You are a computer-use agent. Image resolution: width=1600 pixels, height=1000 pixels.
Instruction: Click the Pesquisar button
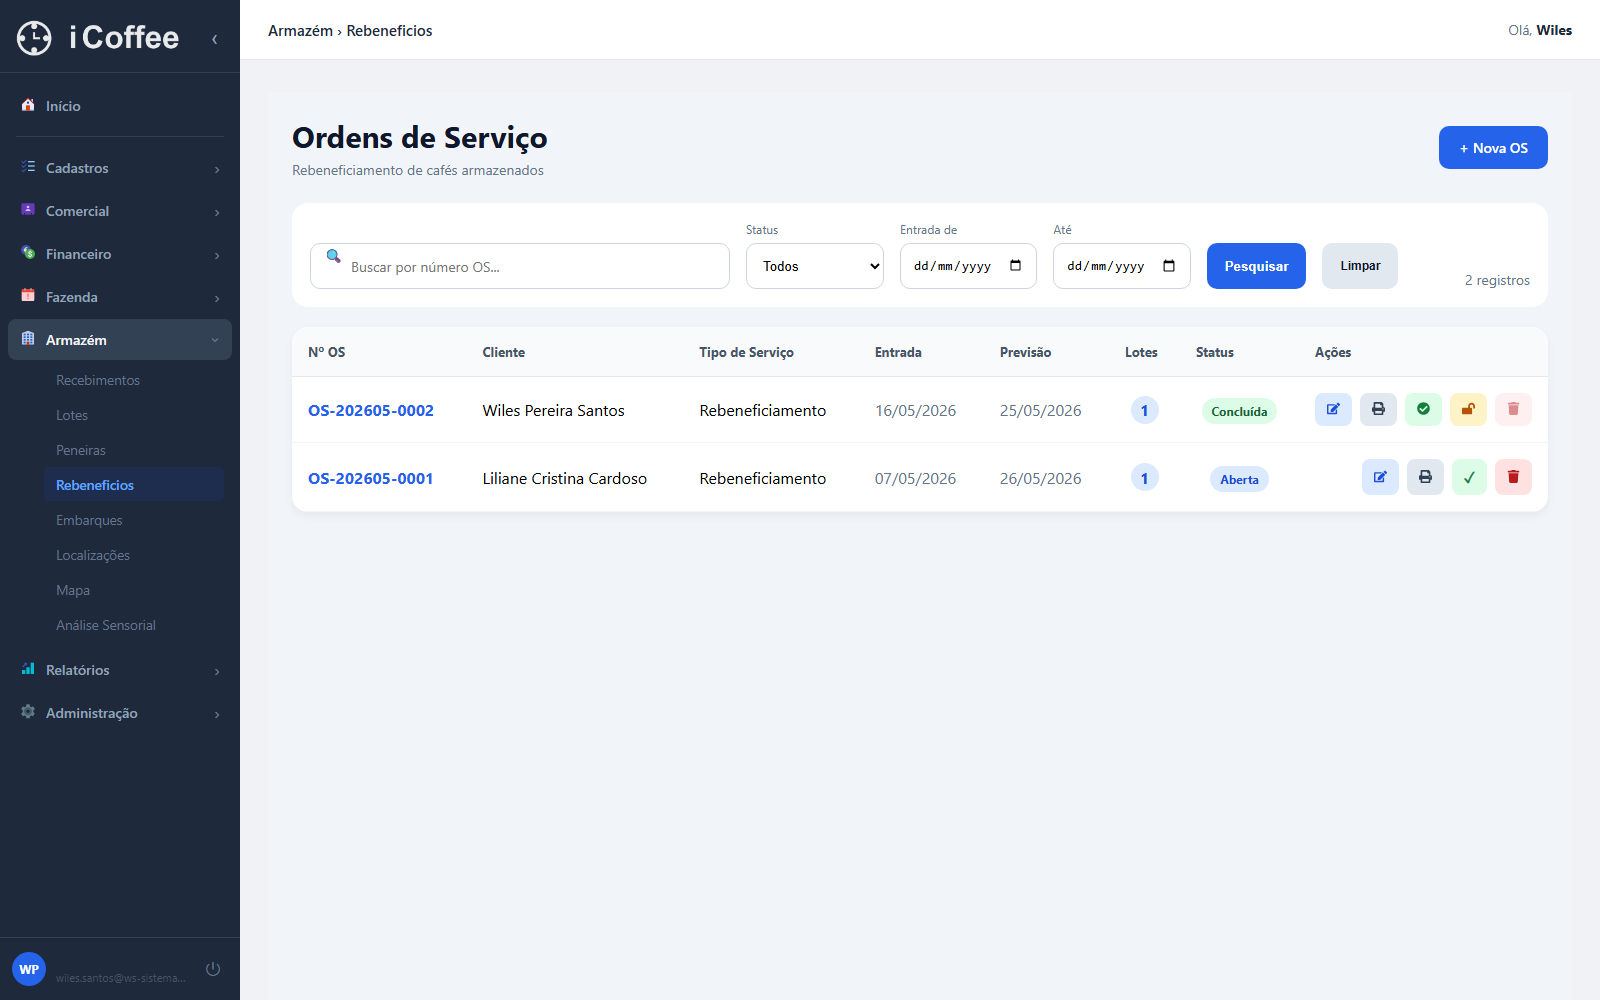pos(1256,266)
